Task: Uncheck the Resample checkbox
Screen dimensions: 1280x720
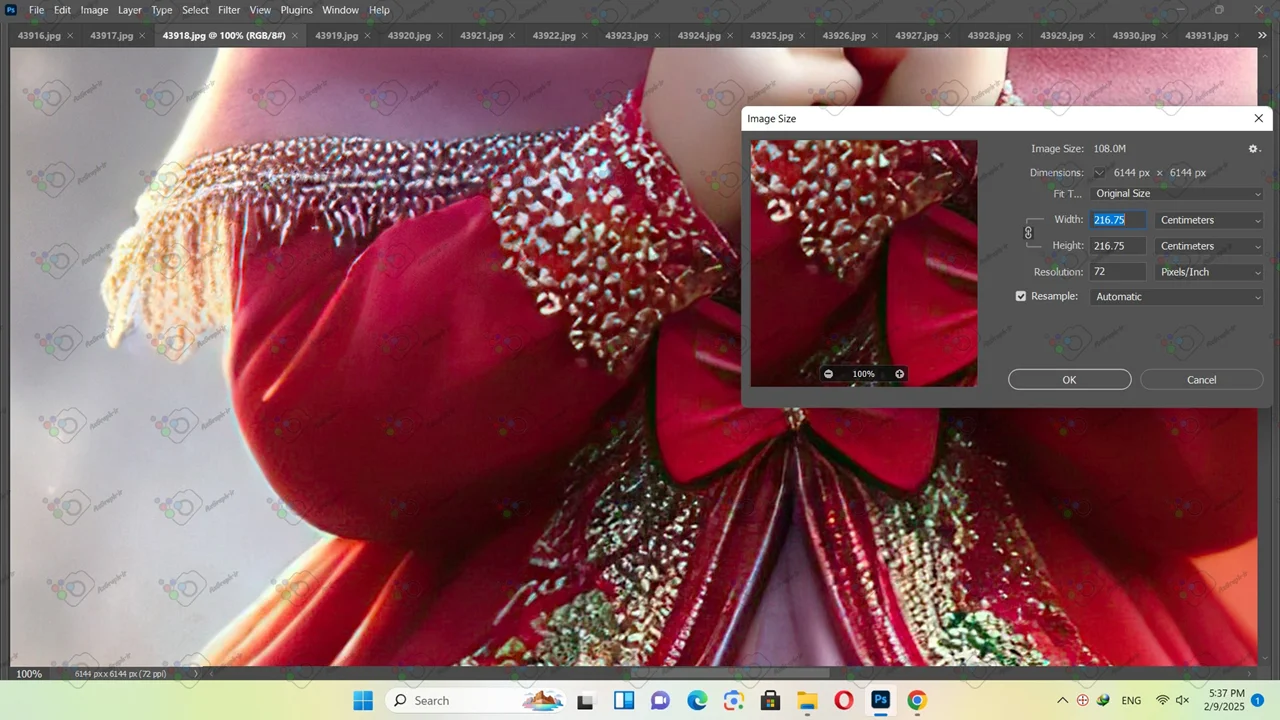Action: coord(1021,297)
